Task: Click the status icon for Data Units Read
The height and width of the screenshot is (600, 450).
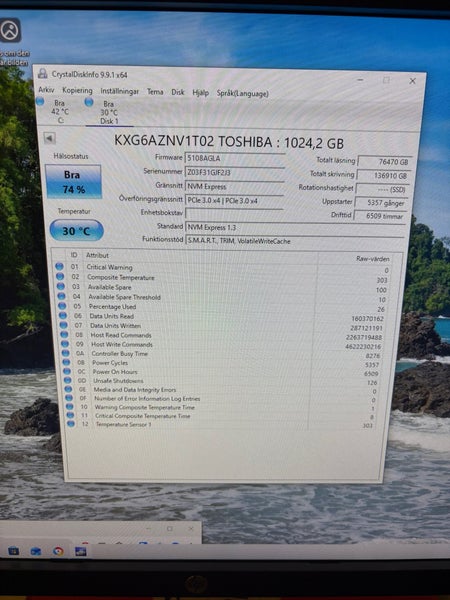Action: click(63, 315)
